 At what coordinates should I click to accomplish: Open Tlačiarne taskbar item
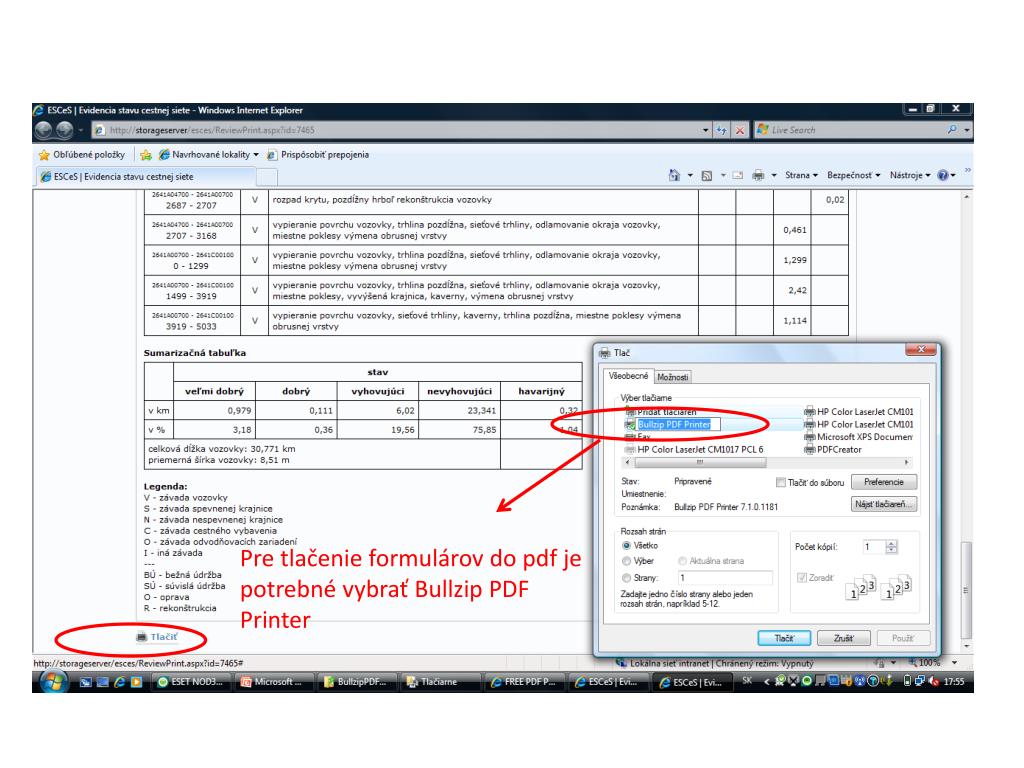click(x=439, y=682)
